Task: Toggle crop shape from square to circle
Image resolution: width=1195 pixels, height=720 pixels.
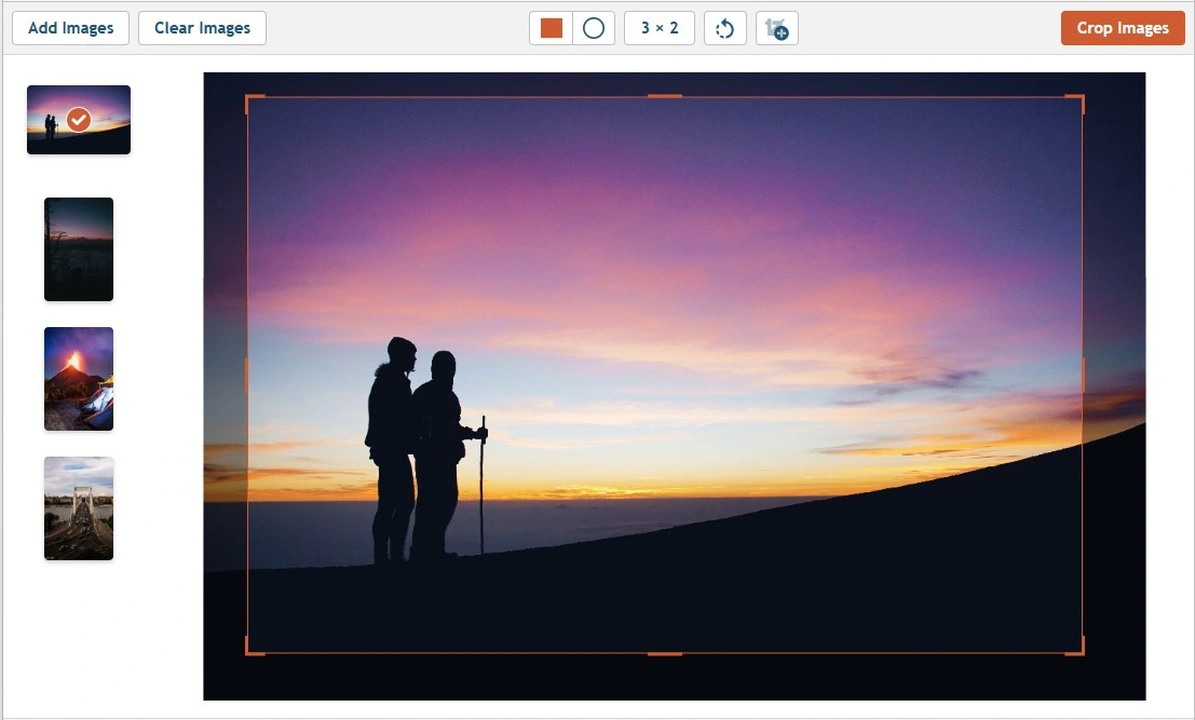Action: click(x=593, y=28)
